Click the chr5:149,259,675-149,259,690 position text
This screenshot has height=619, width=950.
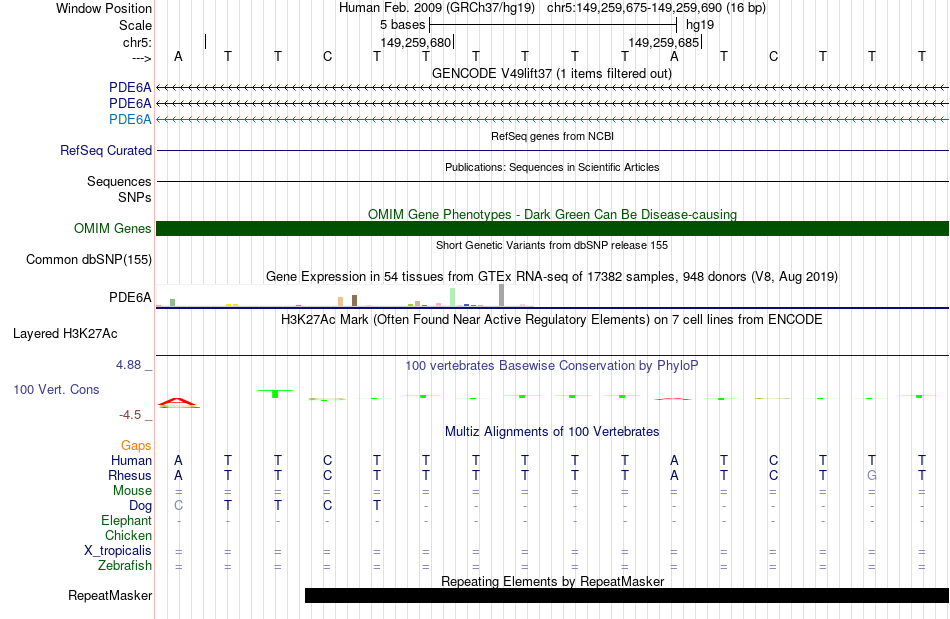pyautogui.click(x=656, y=8)
